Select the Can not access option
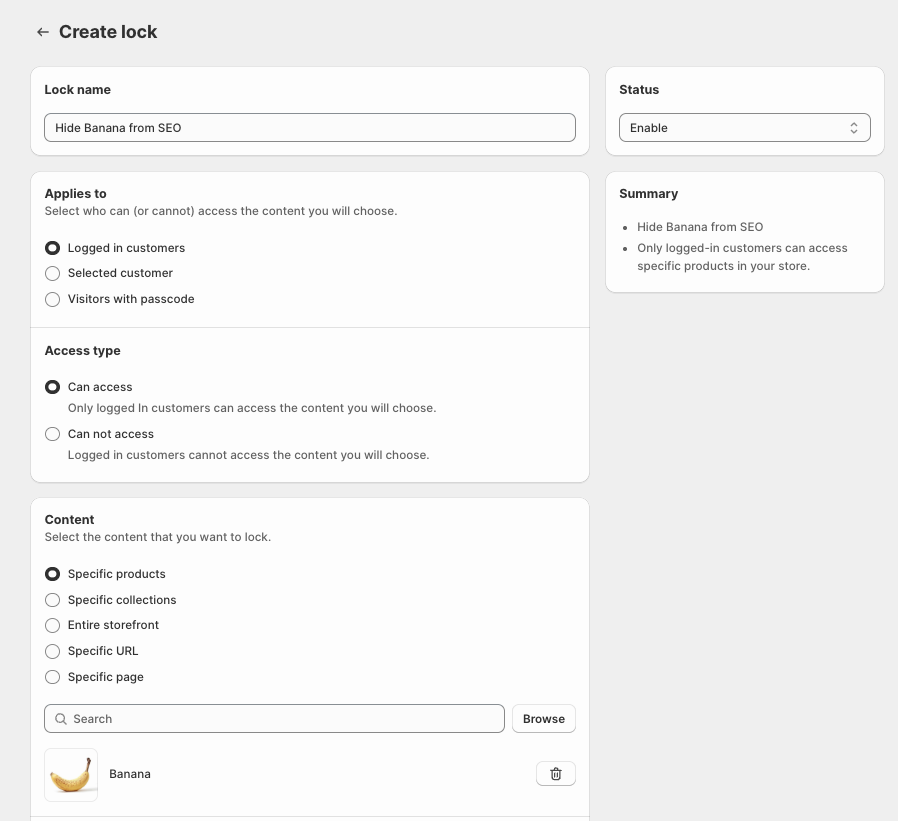The width and height of the screenshot is (898, 821). coord(52,434)
